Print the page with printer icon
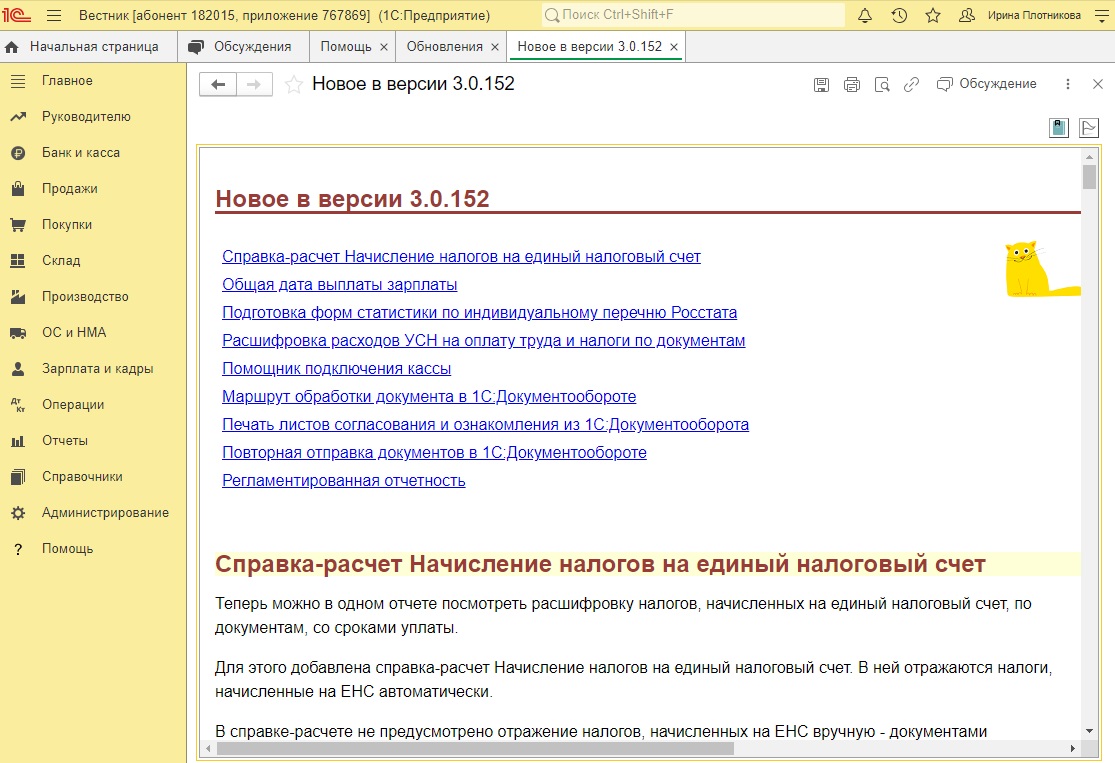The height and width of the screenshot is (763, 1115). (851, 85)
